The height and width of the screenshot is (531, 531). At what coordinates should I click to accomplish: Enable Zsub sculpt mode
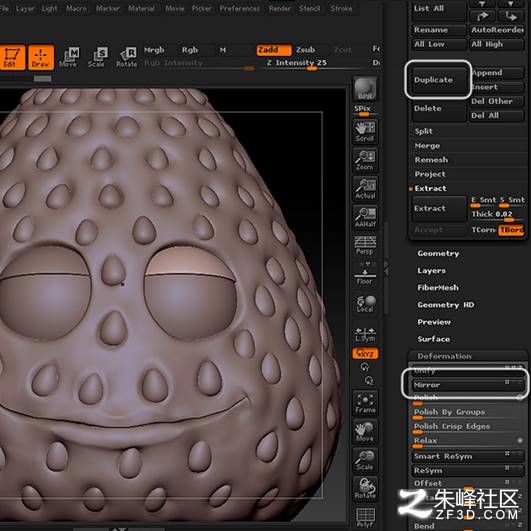305,50
